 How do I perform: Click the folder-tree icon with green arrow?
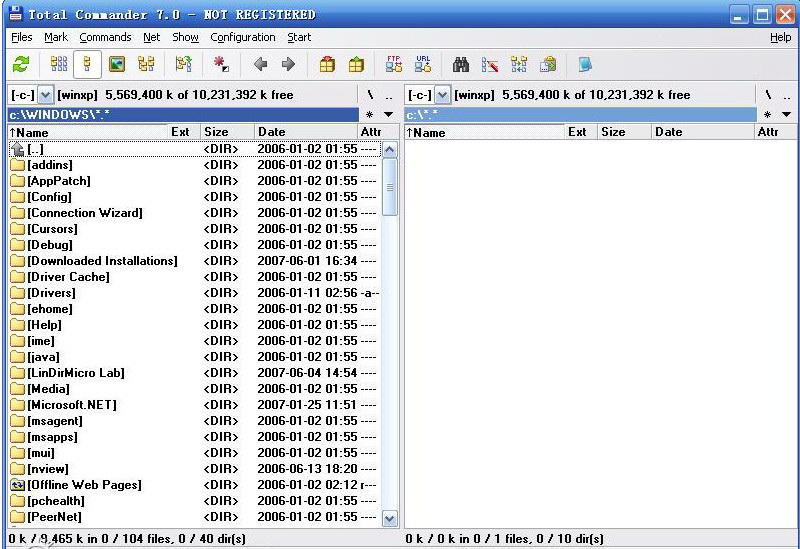click(184, 64)
